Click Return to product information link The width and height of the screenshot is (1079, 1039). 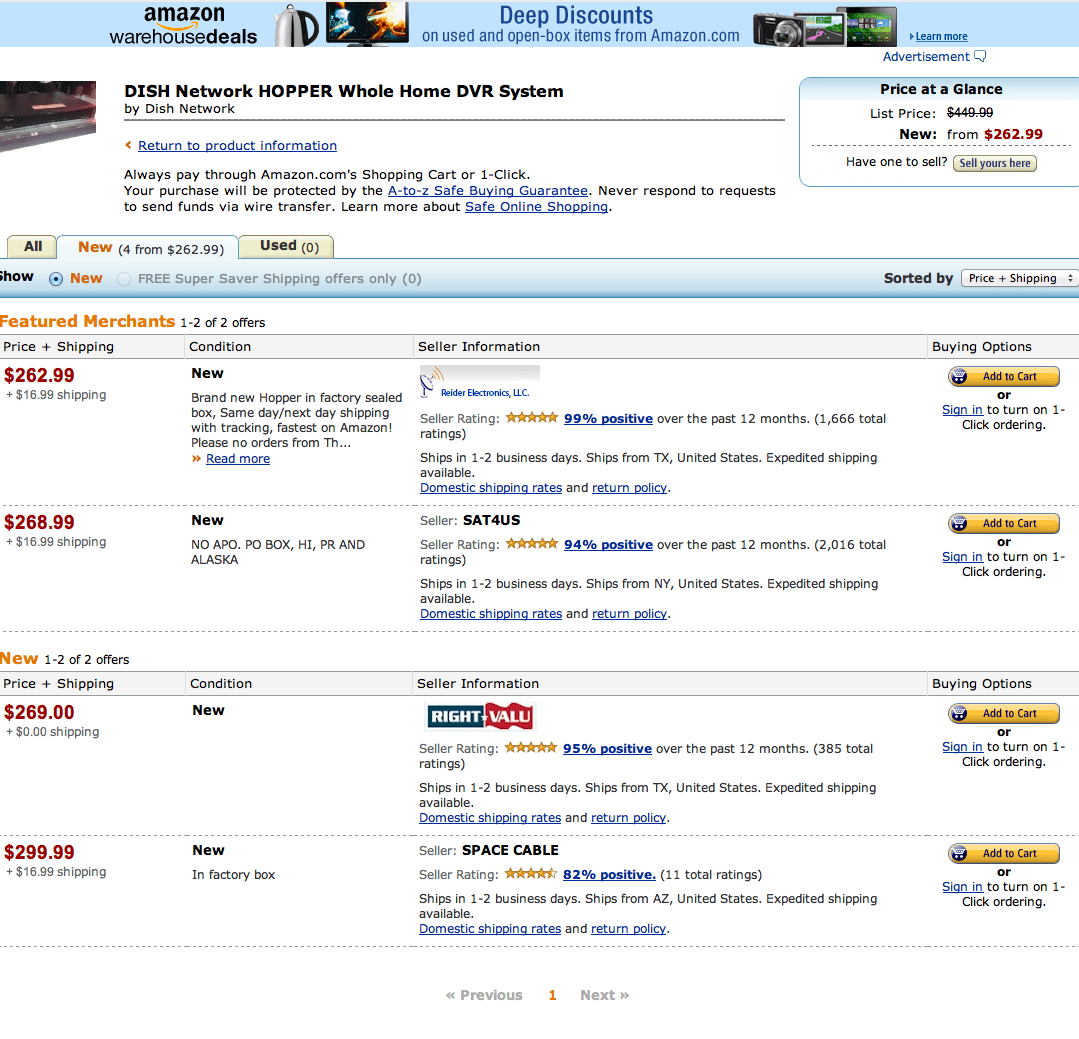pyautogui.click(x=237, y=146)
